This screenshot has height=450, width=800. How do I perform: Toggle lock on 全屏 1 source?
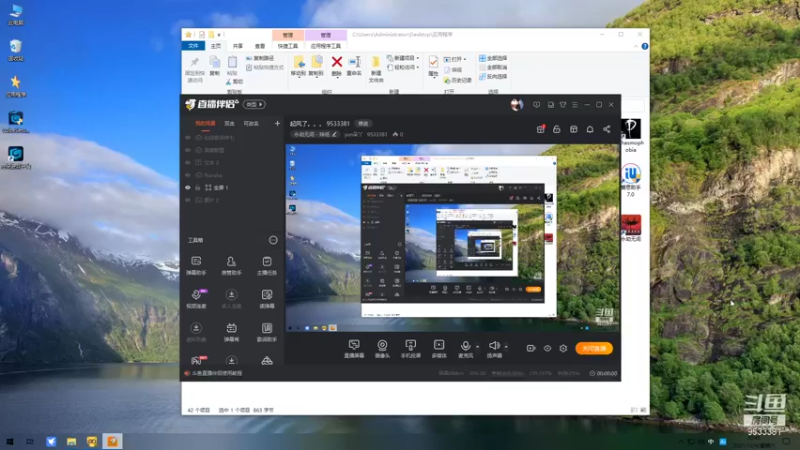coord(198,188)
